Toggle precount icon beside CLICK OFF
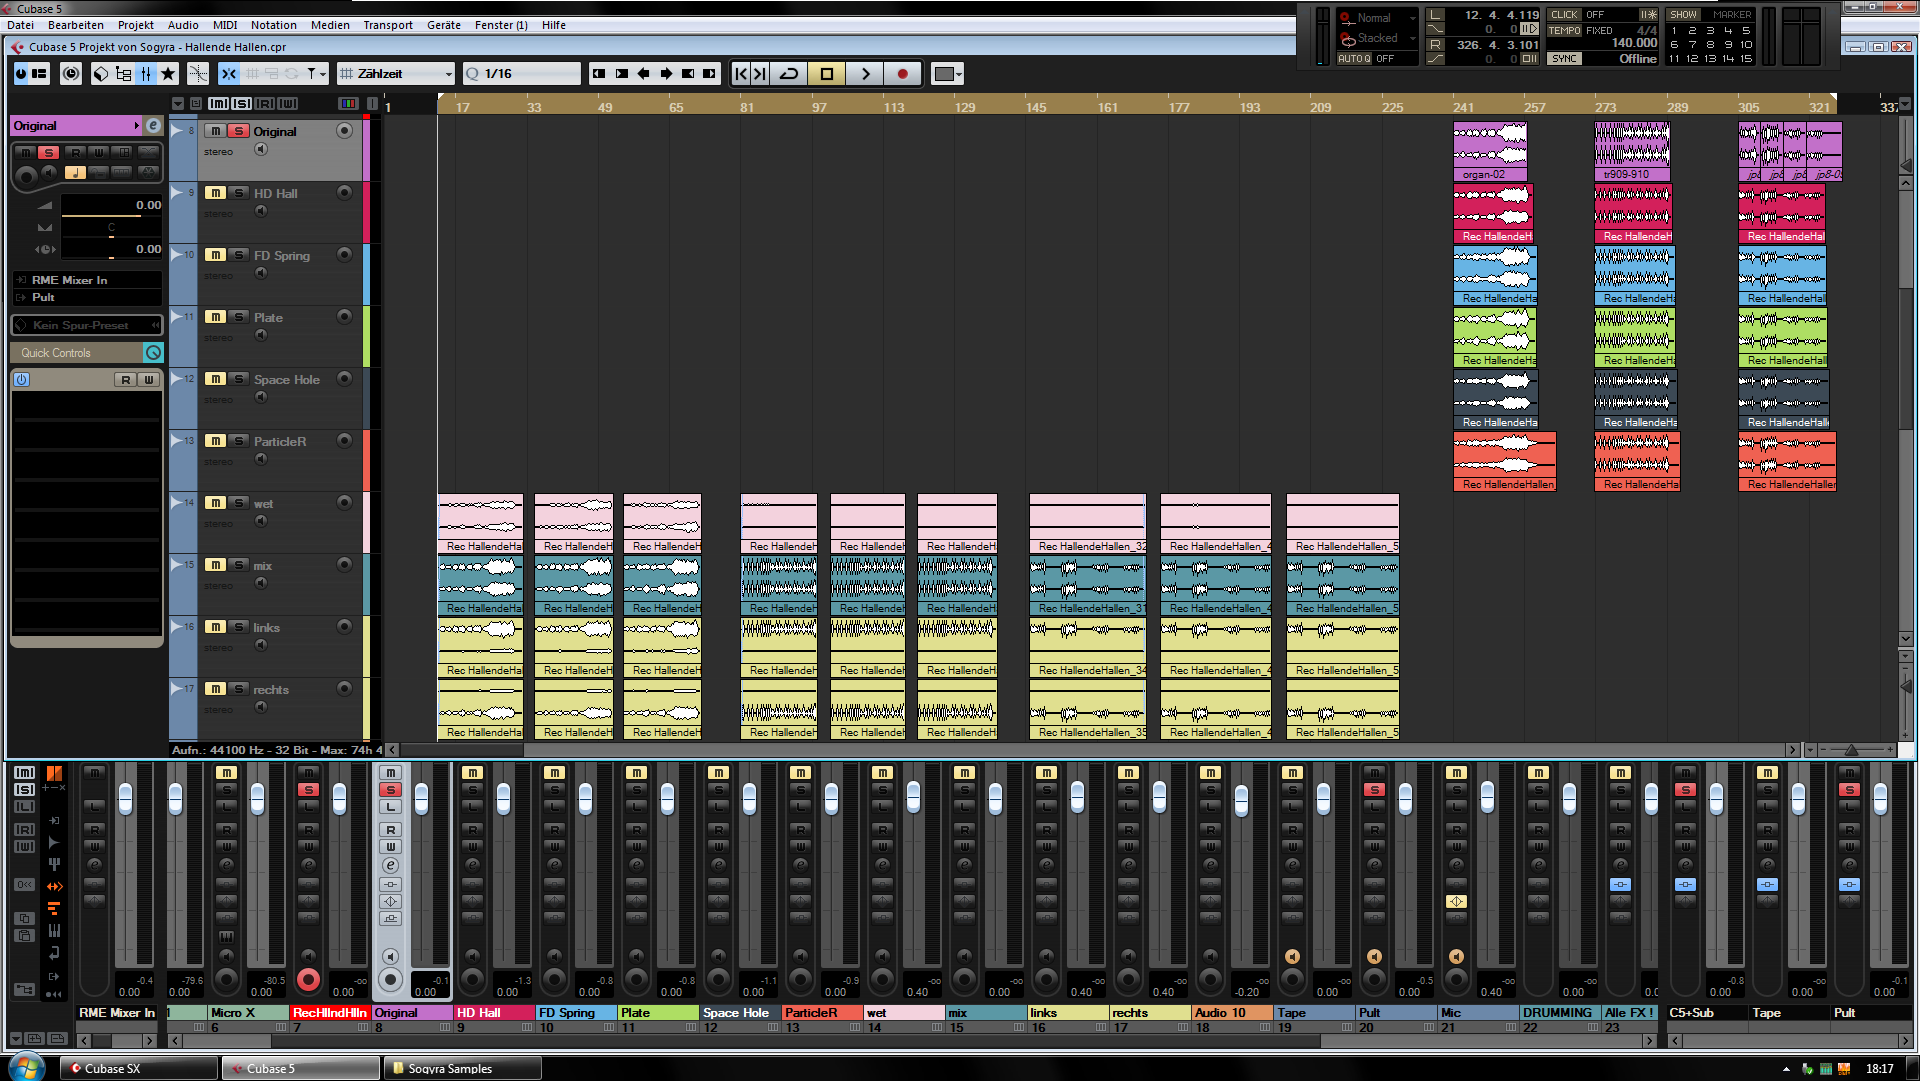 coord(1648,15)
